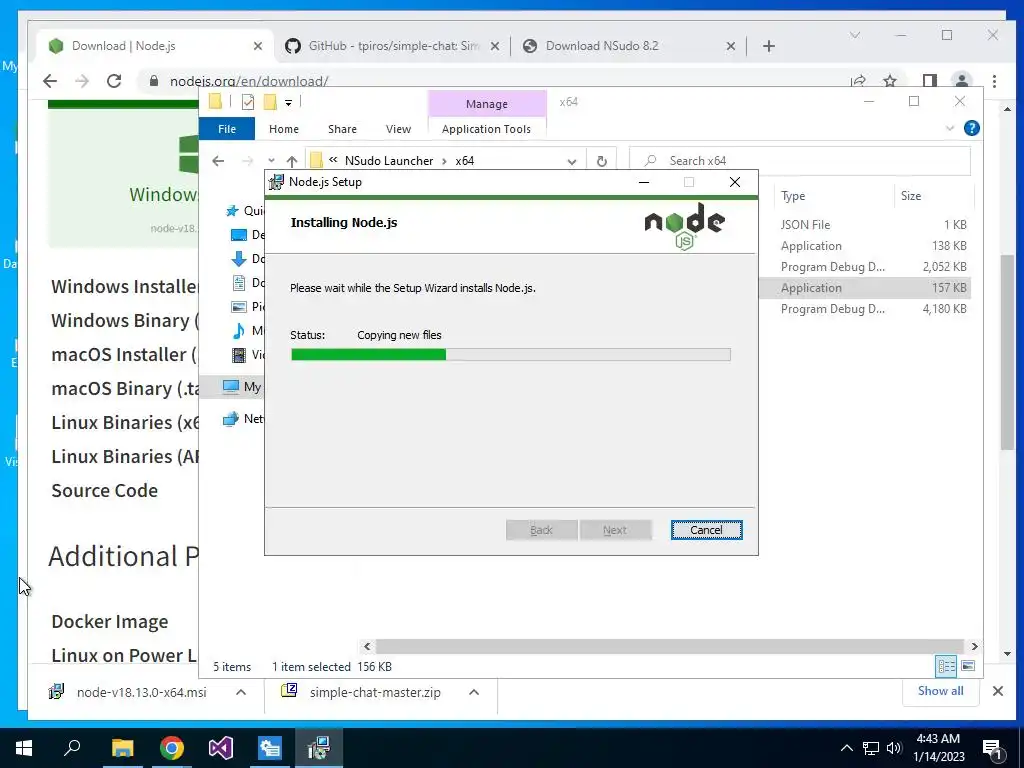This screenshot has width=1024, height=768.
Task: Go back in File Explorer
Action: [x=218, y=161]
